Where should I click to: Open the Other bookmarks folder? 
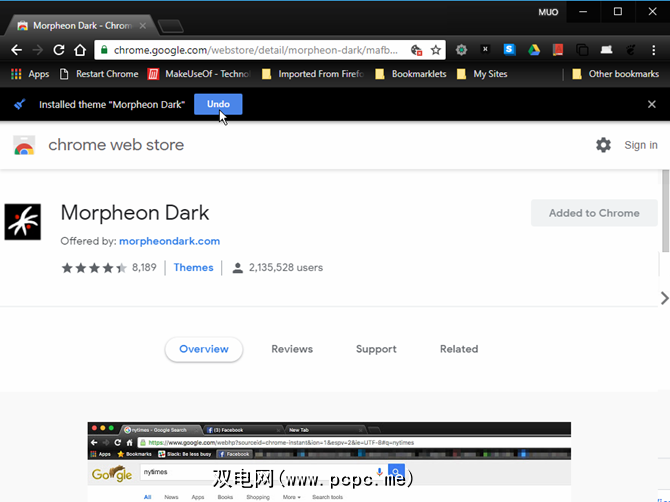coord(615,74)
